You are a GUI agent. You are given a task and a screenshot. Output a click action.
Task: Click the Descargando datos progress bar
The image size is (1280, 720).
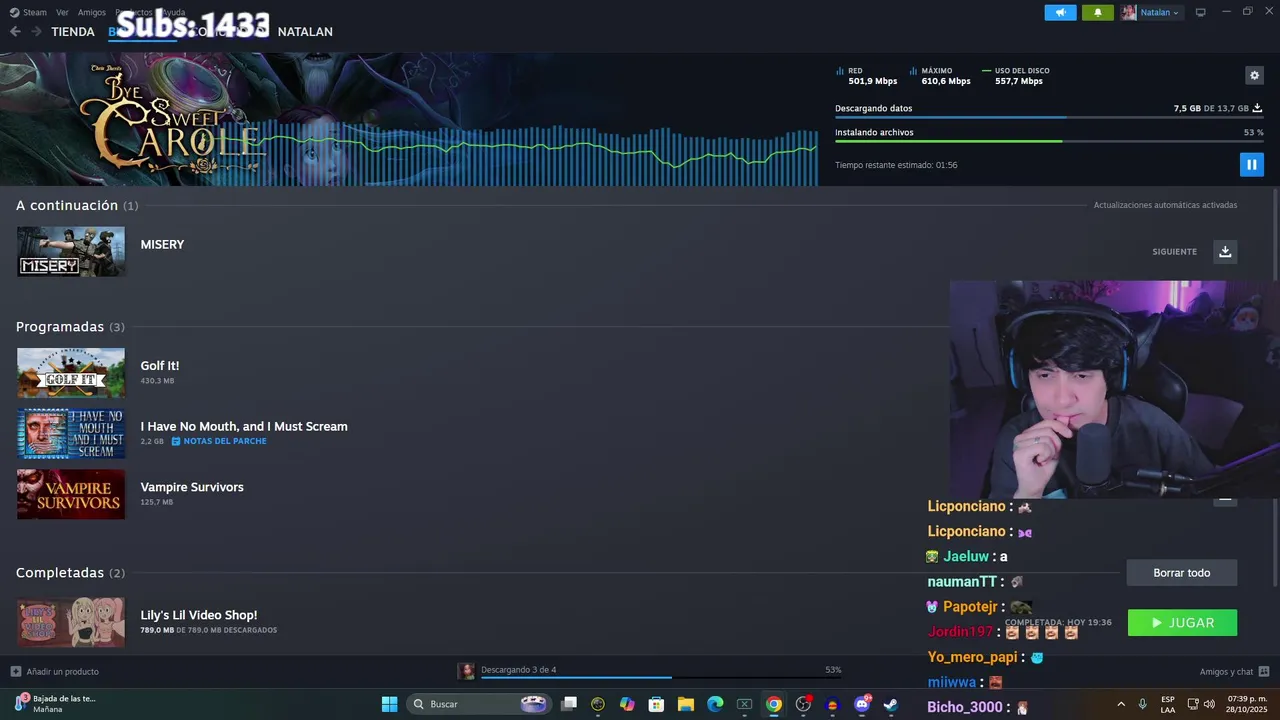tap(1049, 117)
